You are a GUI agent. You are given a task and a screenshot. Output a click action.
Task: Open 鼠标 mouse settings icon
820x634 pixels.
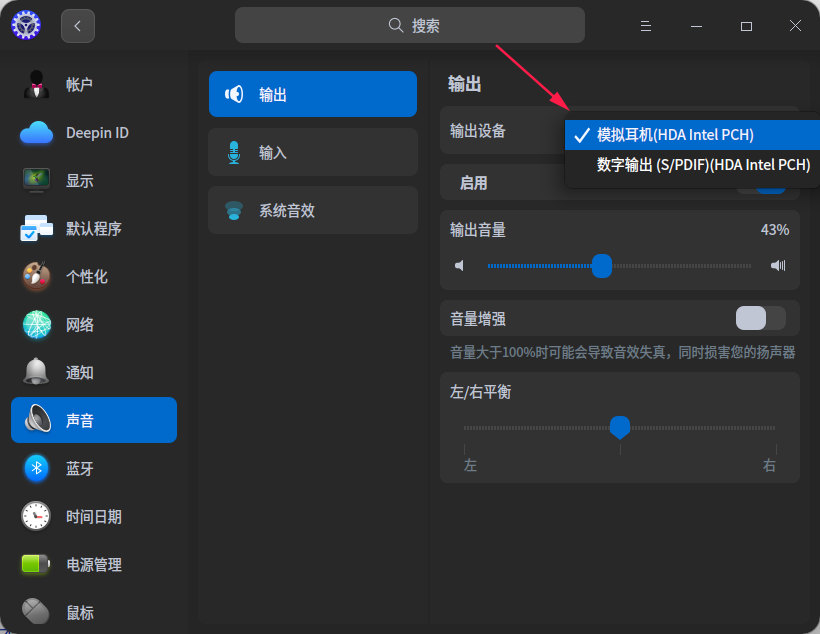coord(36,611)
